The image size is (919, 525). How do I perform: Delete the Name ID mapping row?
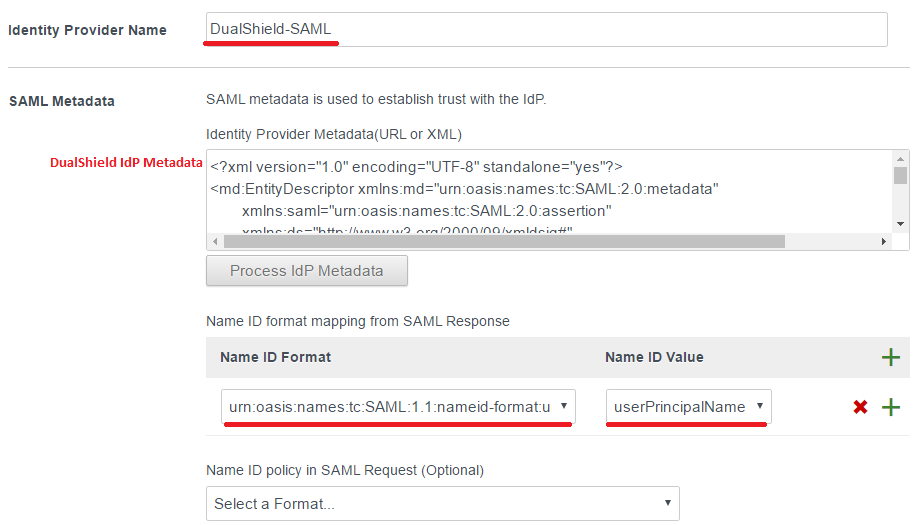point(860,407)
